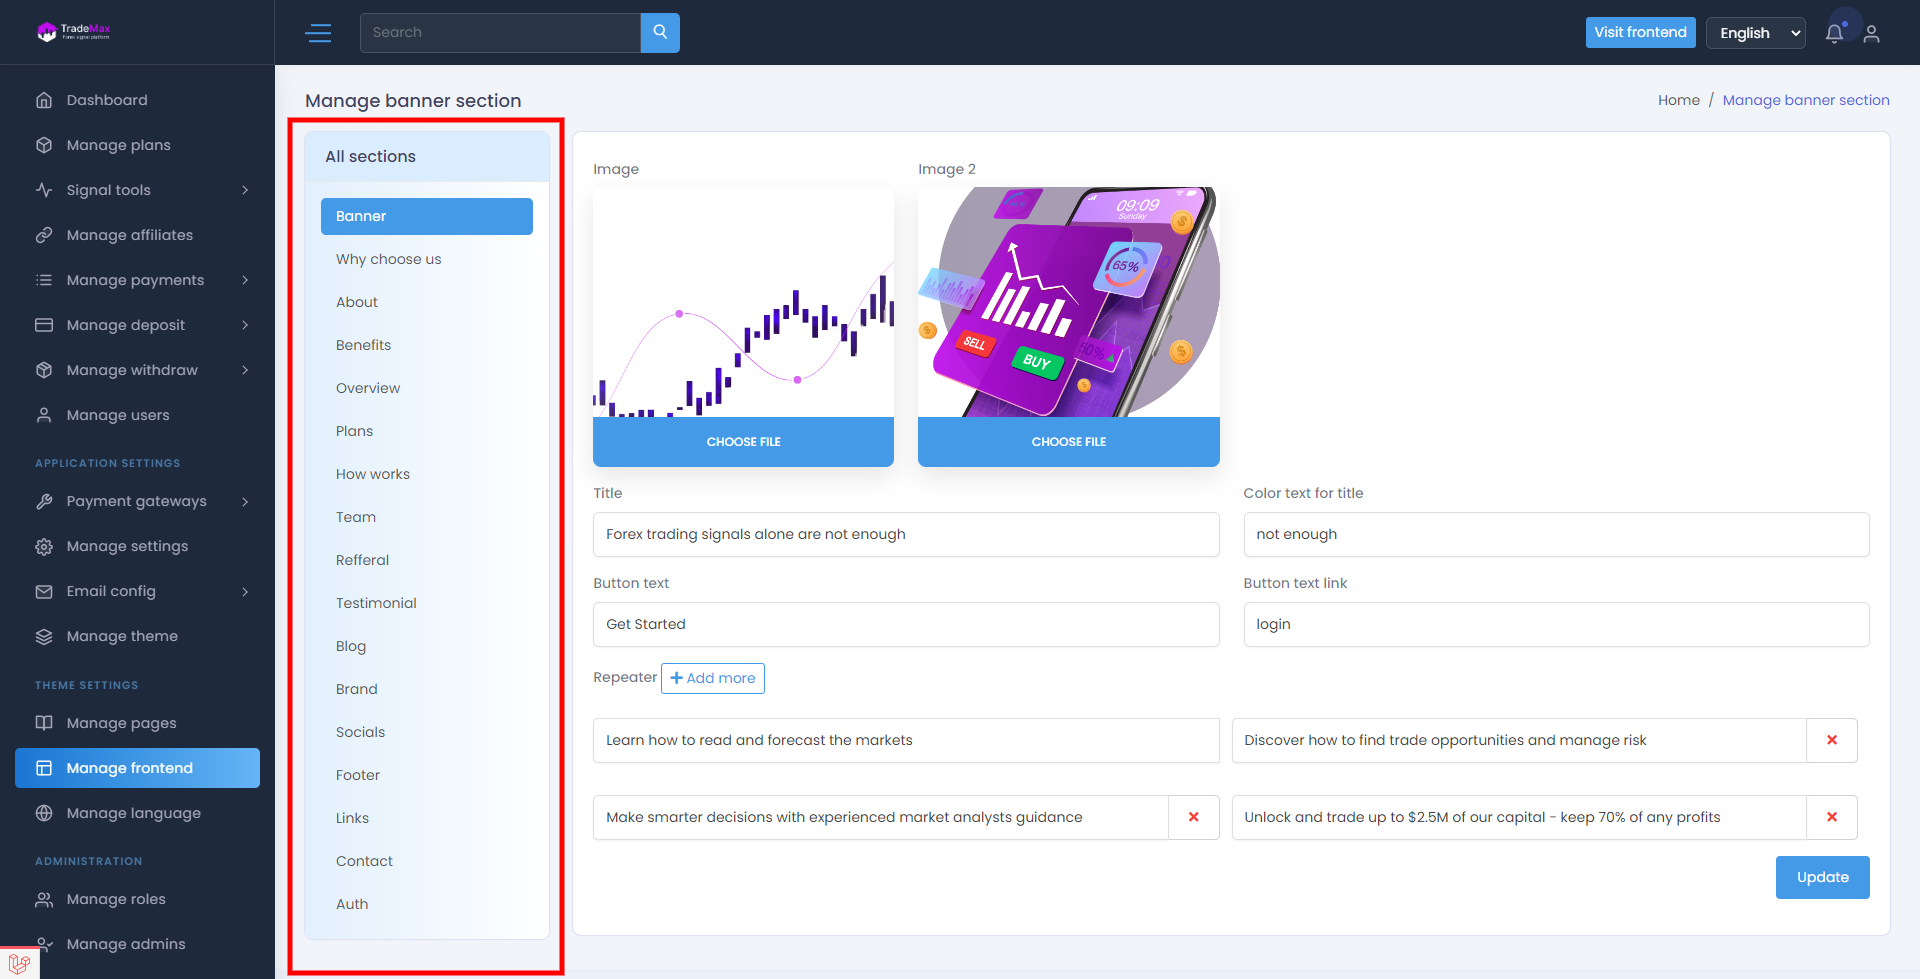Click the search magnifier button

660,32
